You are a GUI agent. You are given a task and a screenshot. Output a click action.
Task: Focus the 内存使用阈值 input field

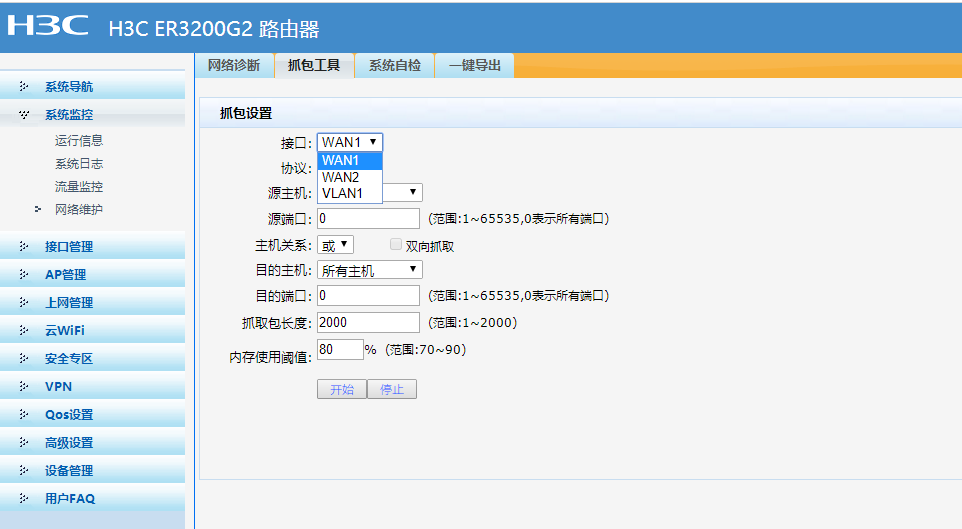341,349
